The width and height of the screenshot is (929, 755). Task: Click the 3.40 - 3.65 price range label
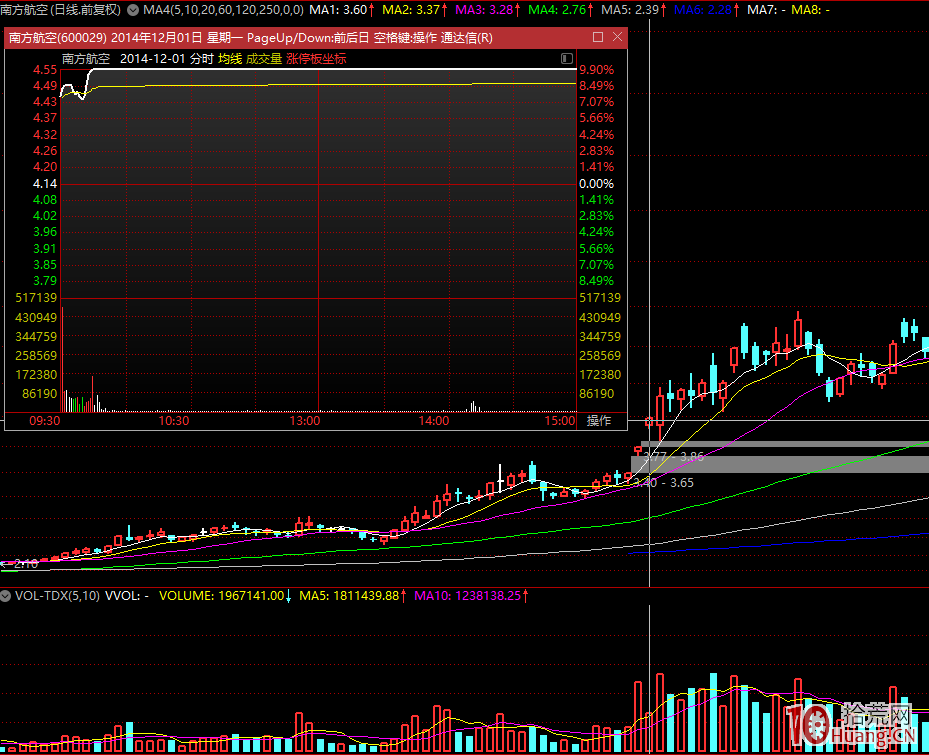click(664, 482)
